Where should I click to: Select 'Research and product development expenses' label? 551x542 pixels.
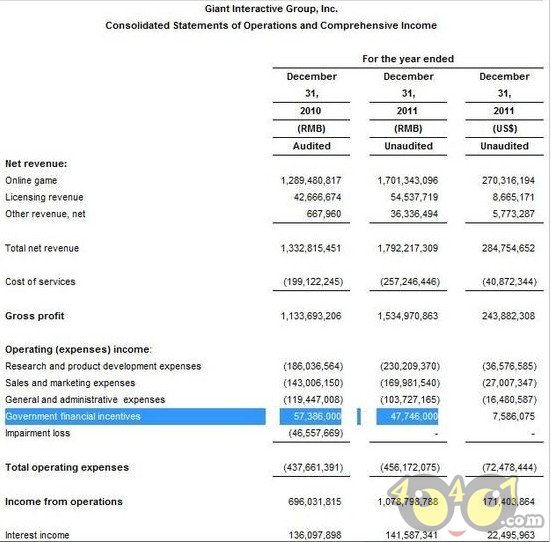pyautogui.click(x=103, y=366)
